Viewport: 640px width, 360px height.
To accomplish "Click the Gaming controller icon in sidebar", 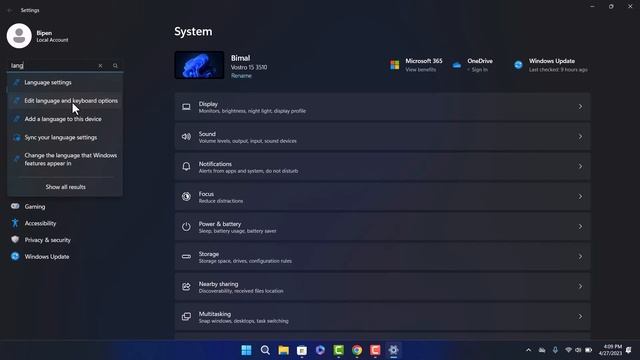I will (x=15, y=206).
